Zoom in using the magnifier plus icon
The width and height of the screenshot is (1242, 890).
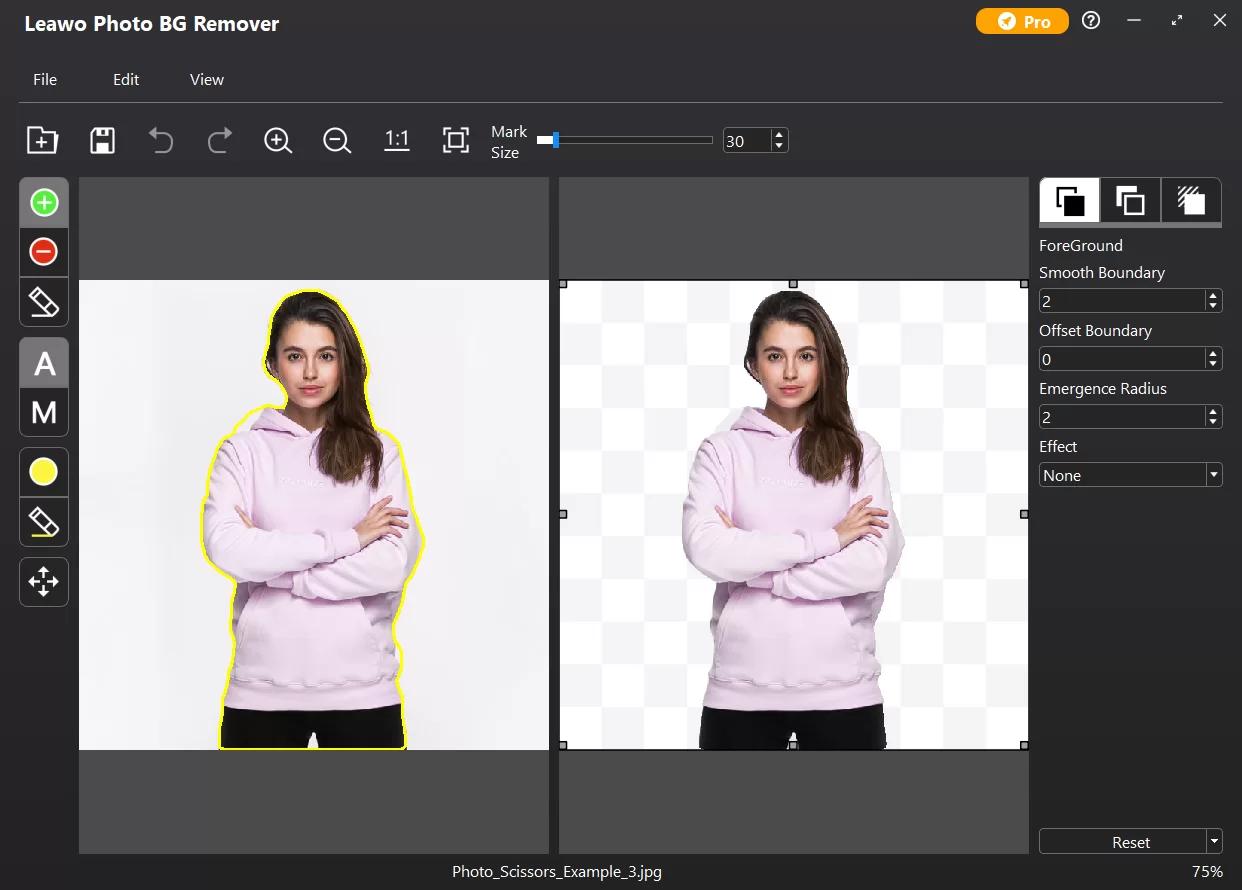pos(278,141)
